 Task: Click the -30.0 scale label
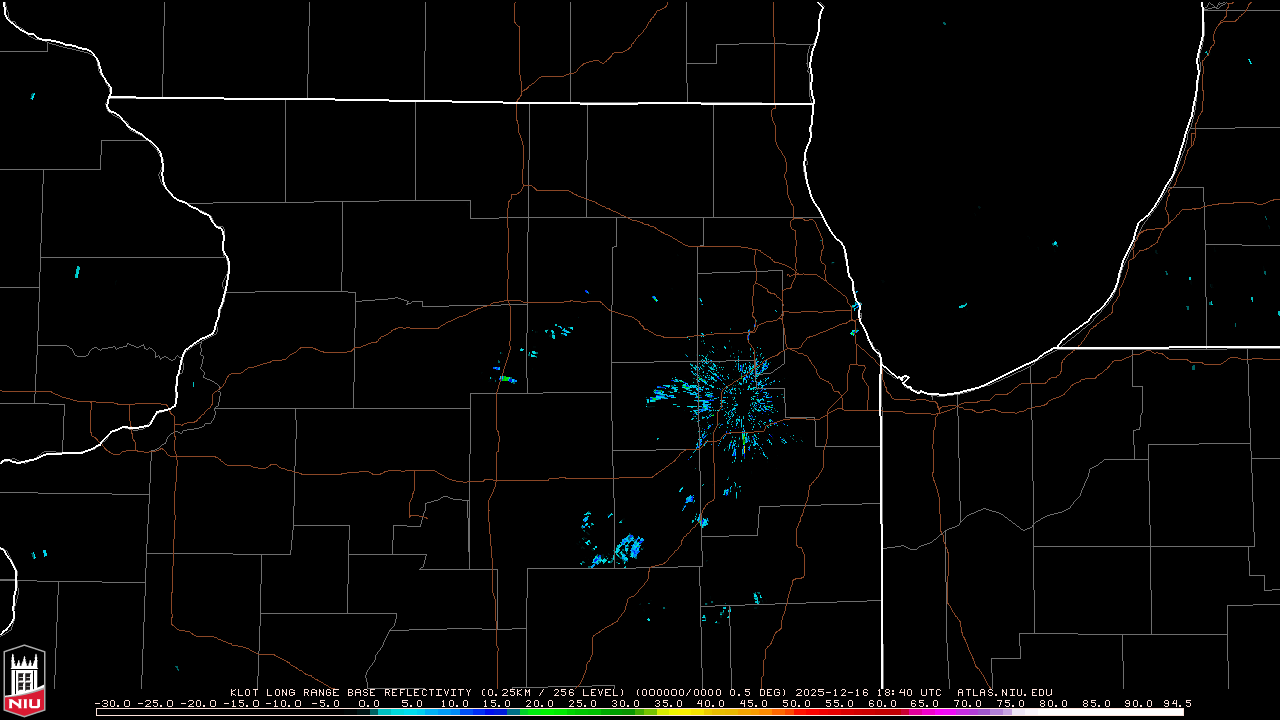(113, 703)
